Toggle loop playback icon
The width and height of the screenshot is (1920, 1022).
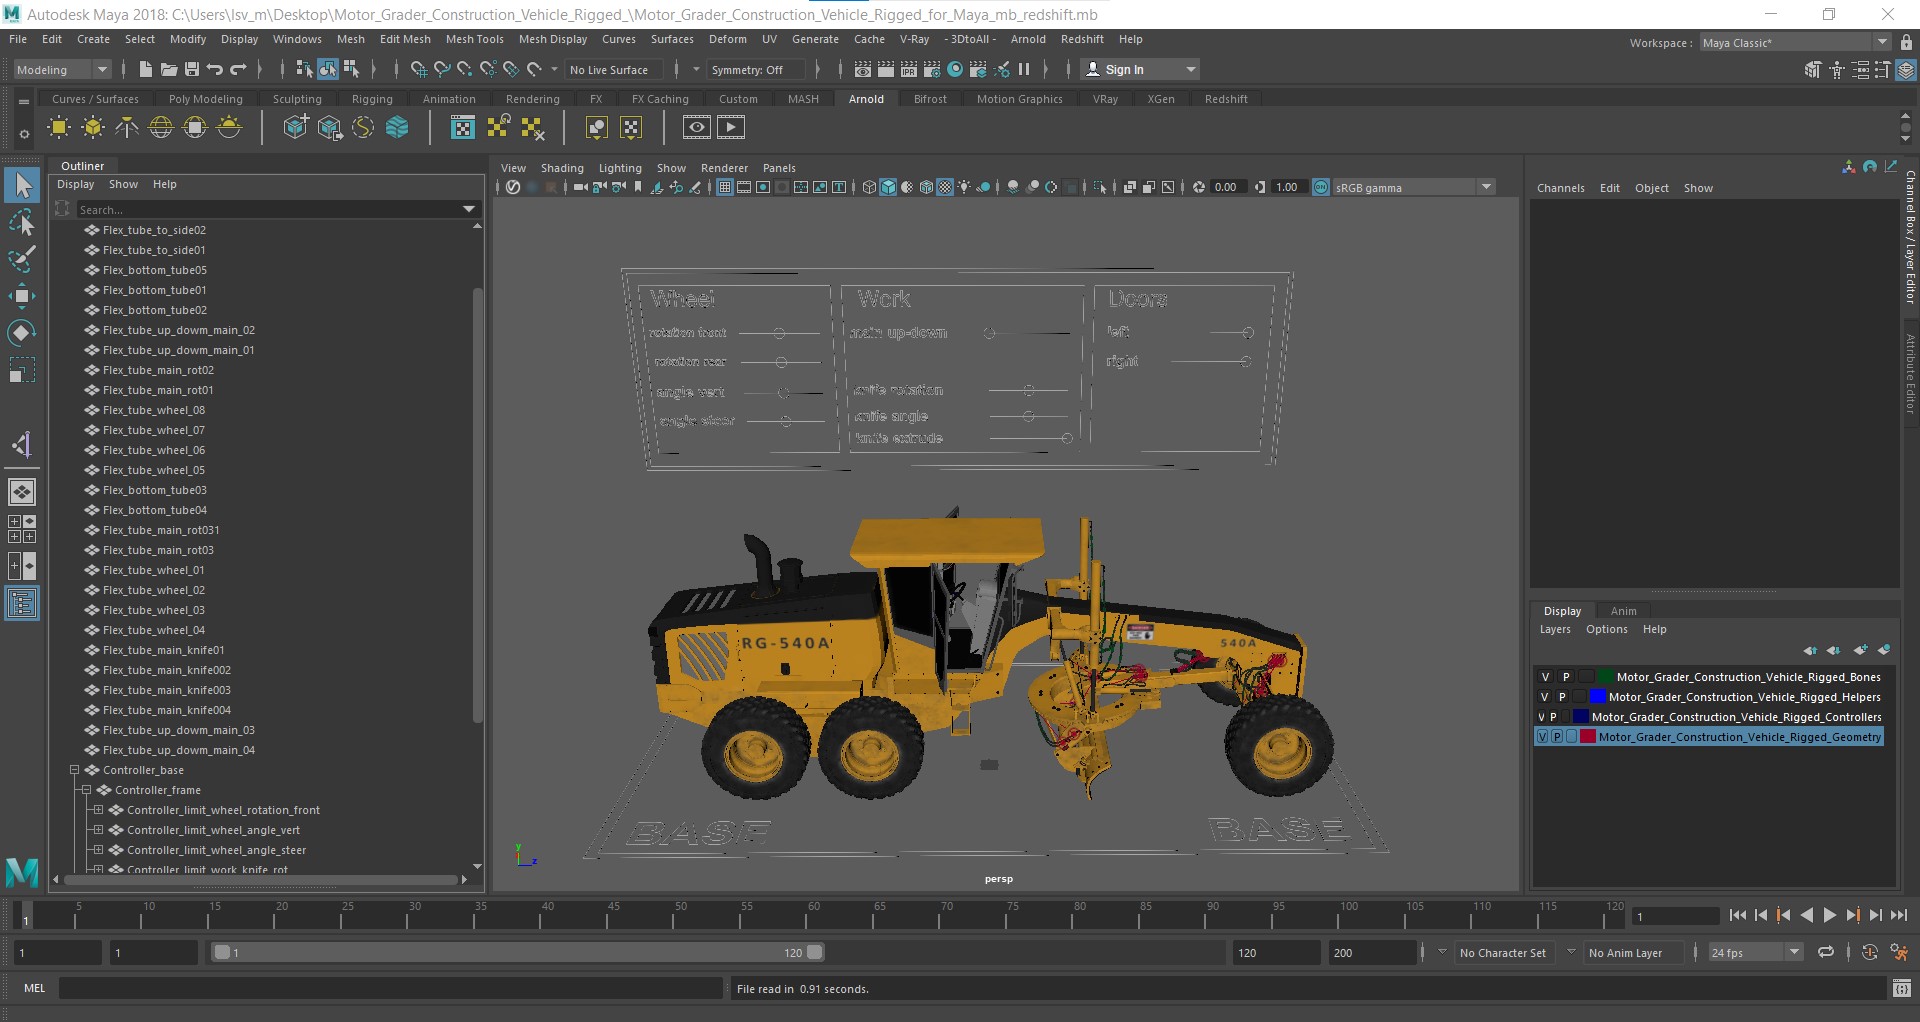pyautogui.click(x=1826, y=952)
